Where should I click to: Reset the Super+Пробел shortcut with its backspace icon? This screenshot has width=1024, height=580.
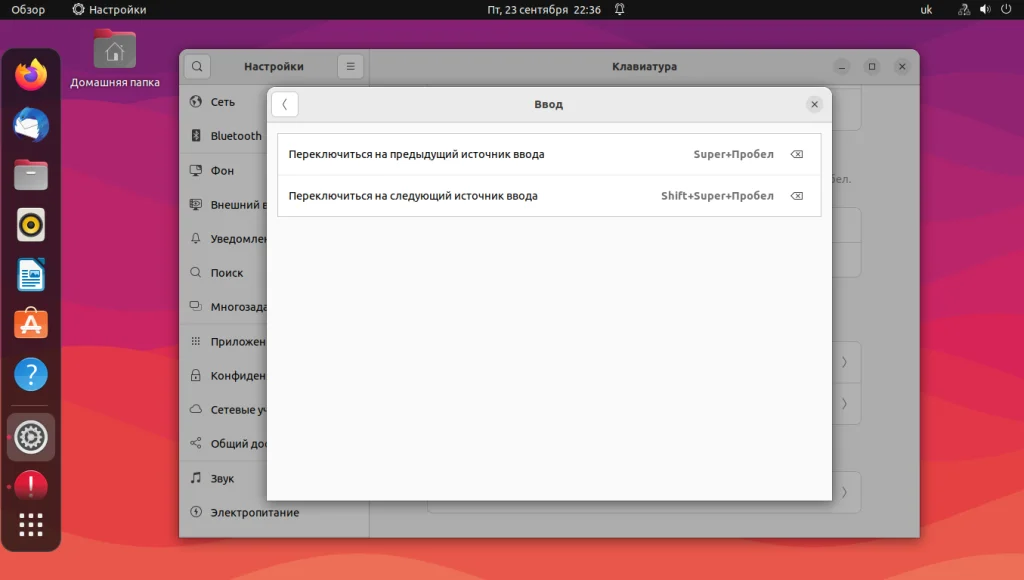pyautogui.click(x=796, y=154)
